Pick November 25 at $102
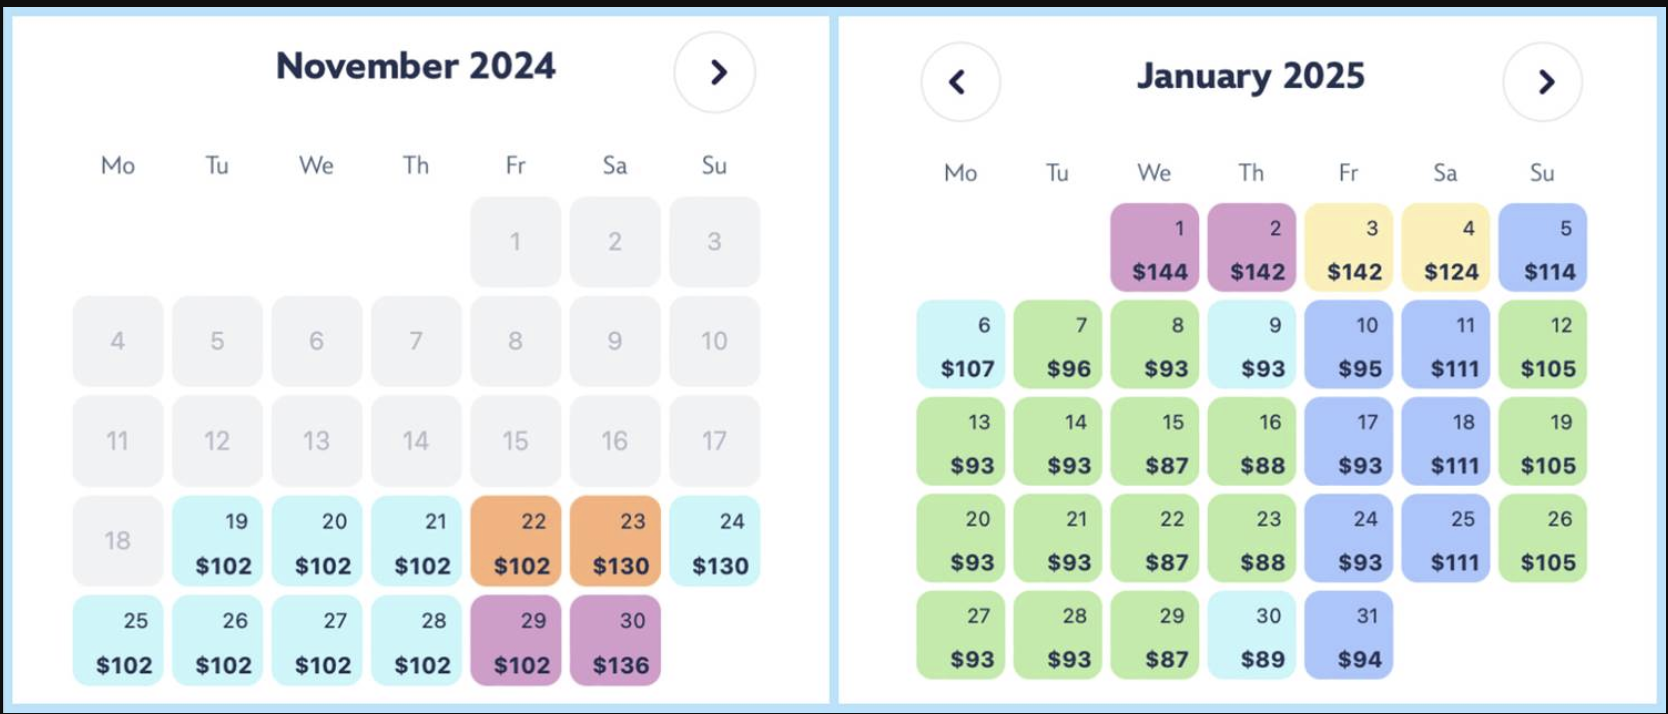 [118, 641]
